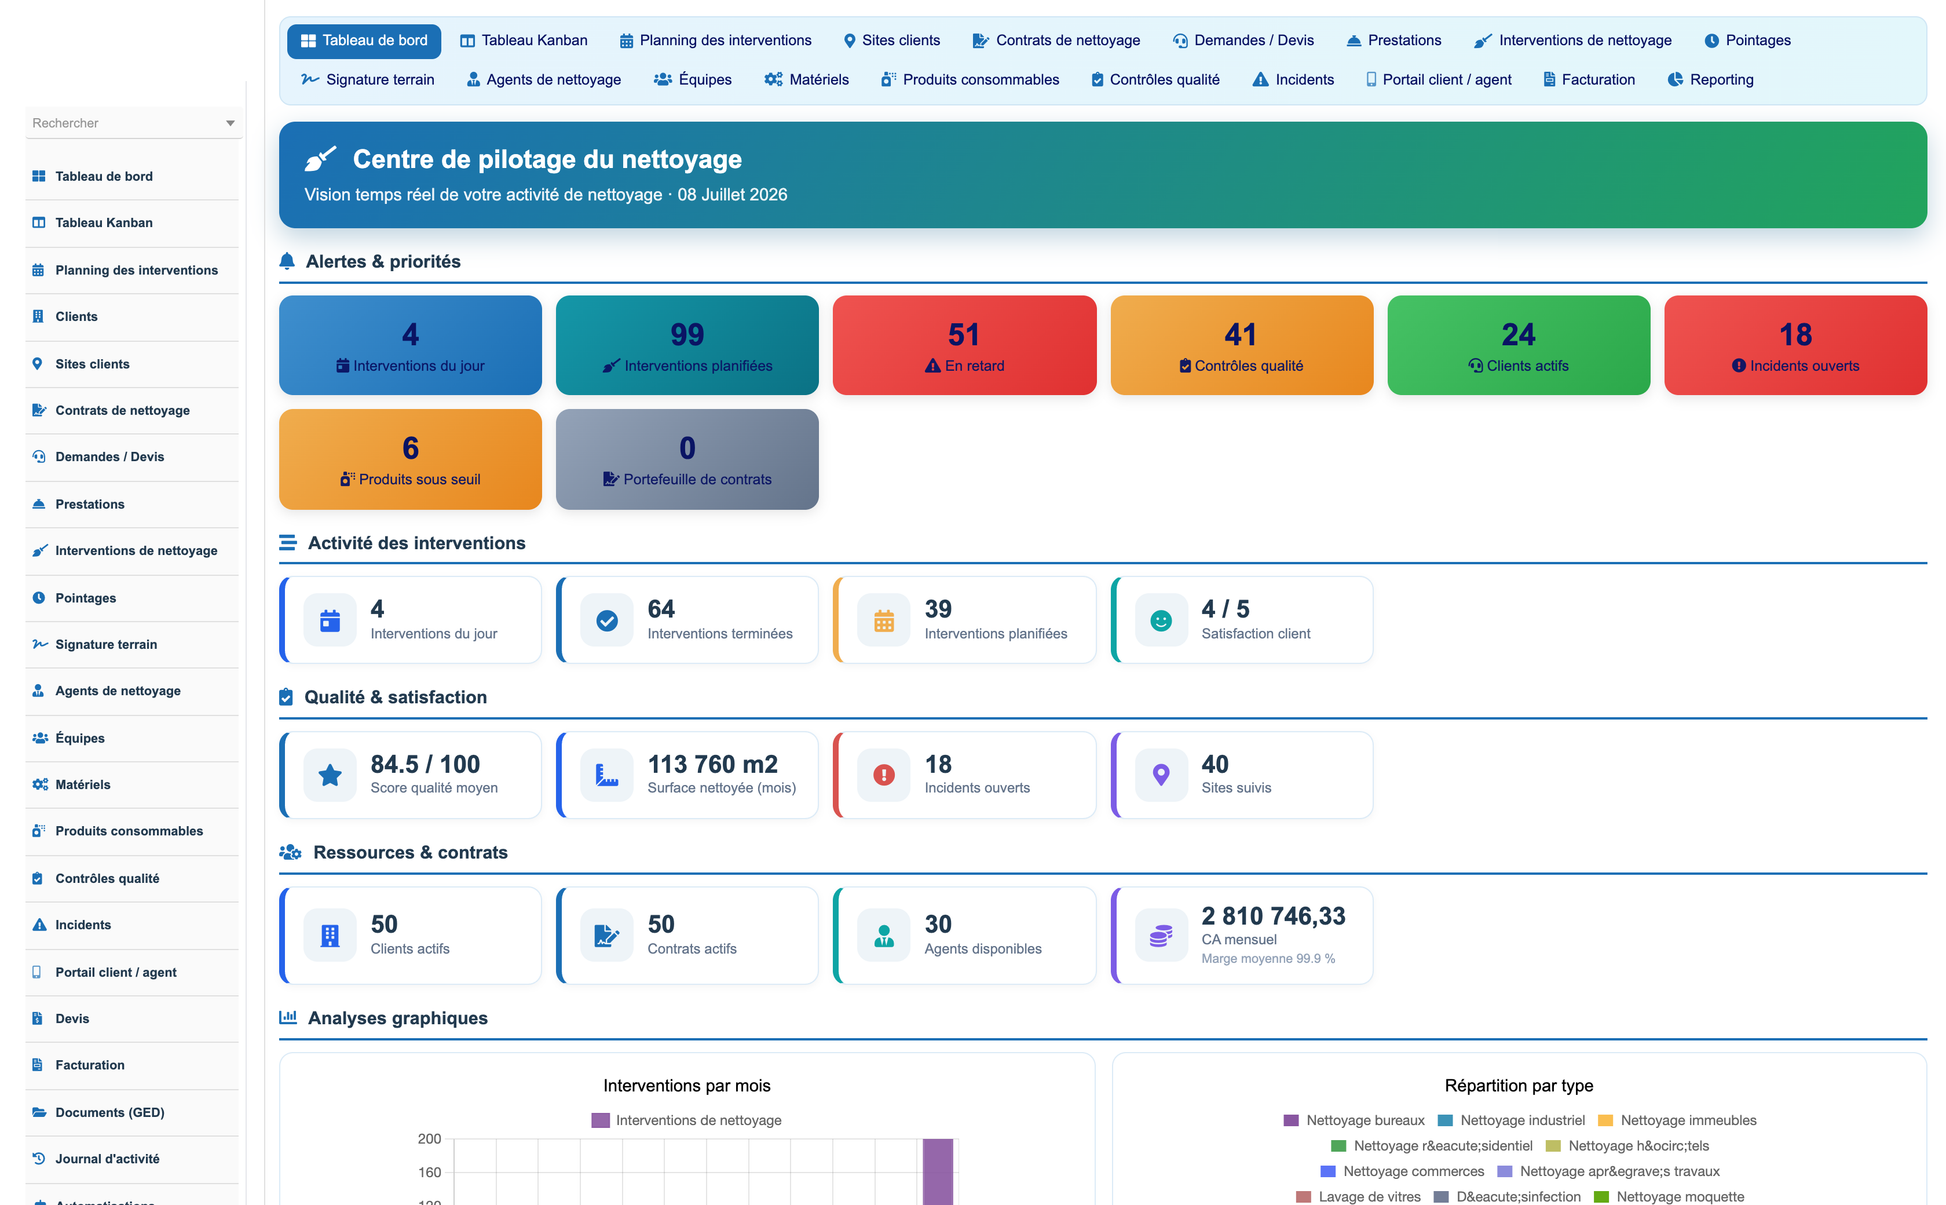Click the star icon on the Score qualité moyen card

tap(330, 775)
